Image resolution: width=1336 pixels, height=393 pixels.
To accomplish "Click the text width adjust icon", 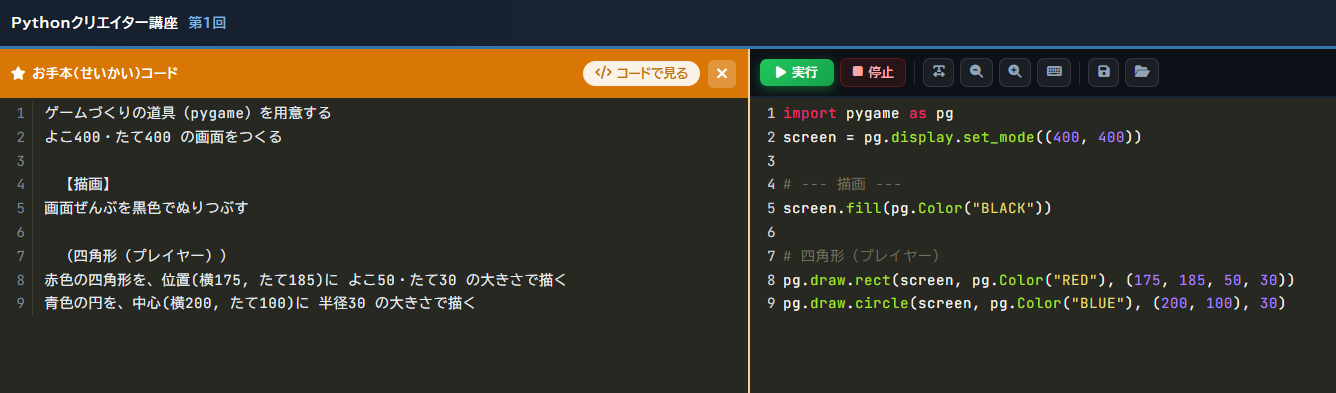I will click(x=938, y=72).
